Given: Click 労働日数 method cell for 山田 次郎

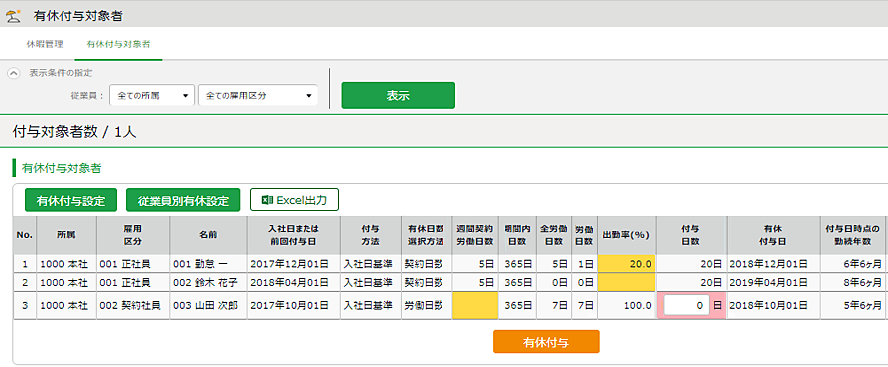Looking at the screenshot, I should pos(426,306).
